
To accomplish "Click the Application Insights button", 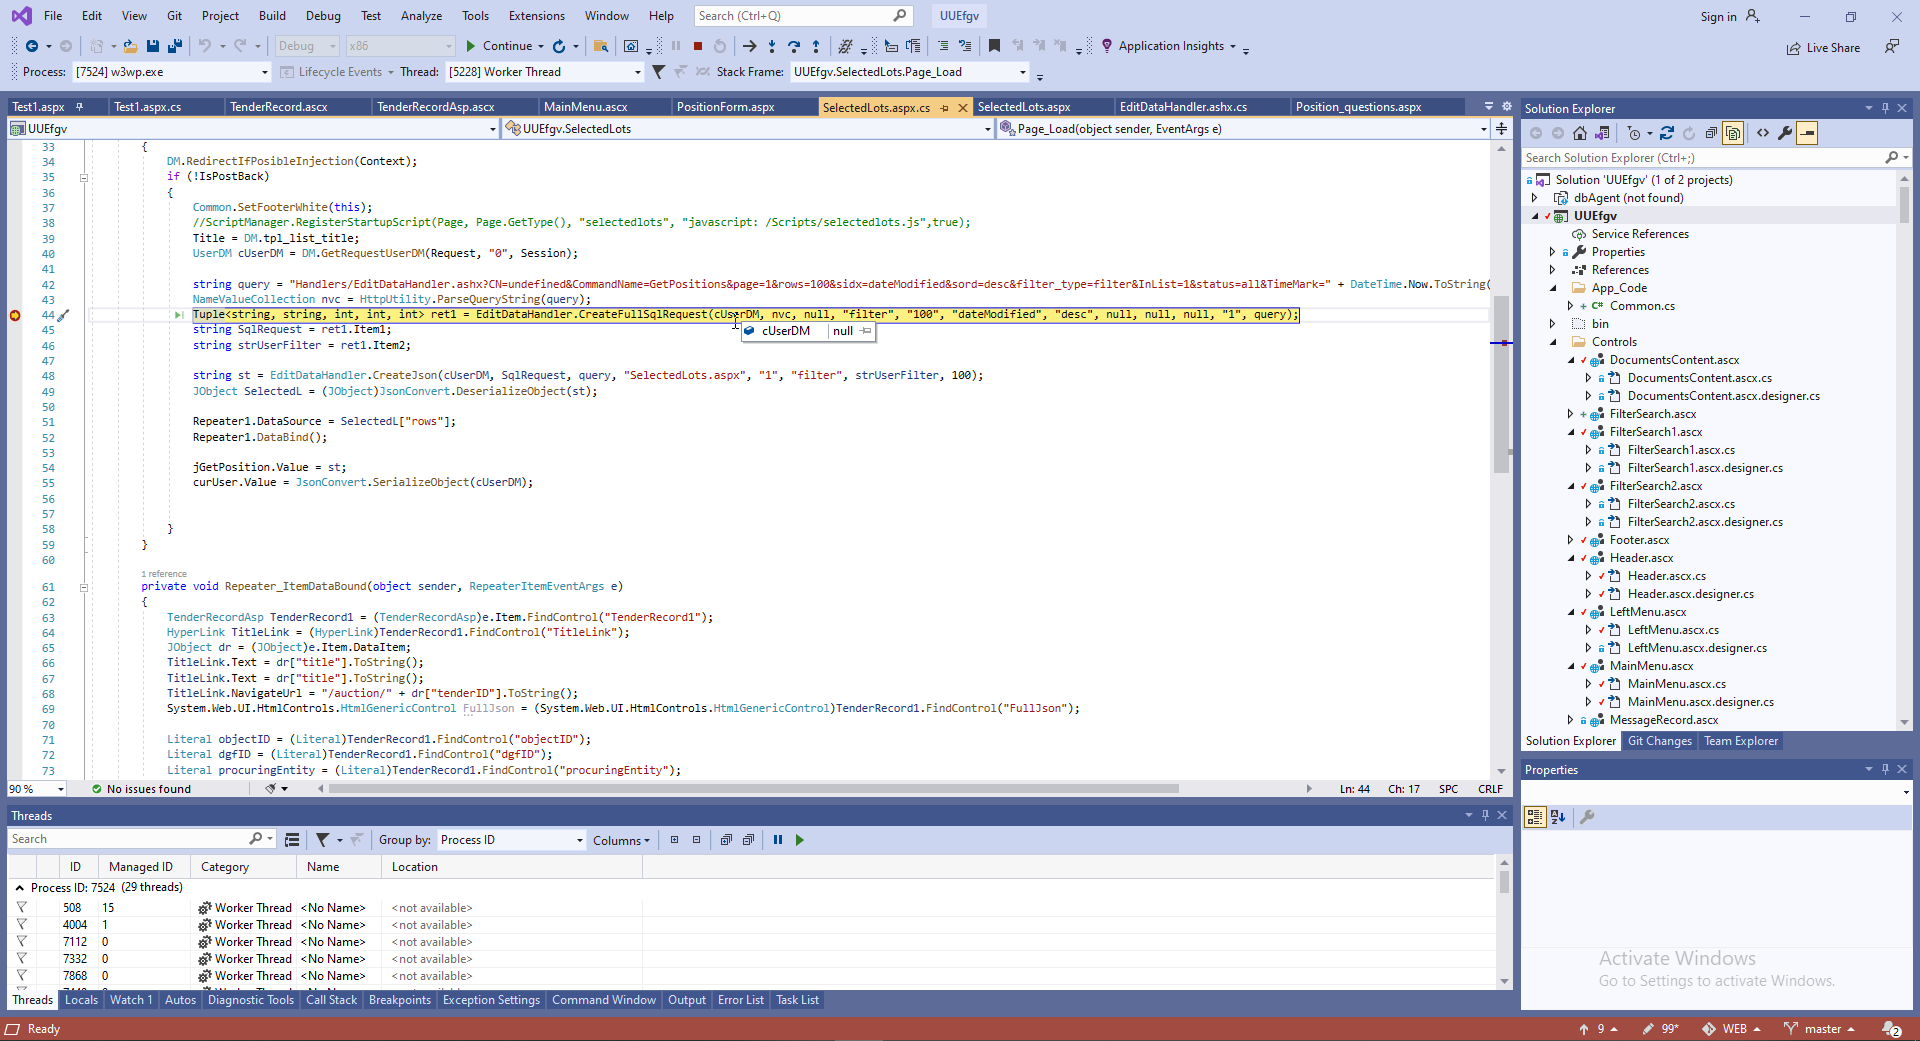I will pos(1169,46).
